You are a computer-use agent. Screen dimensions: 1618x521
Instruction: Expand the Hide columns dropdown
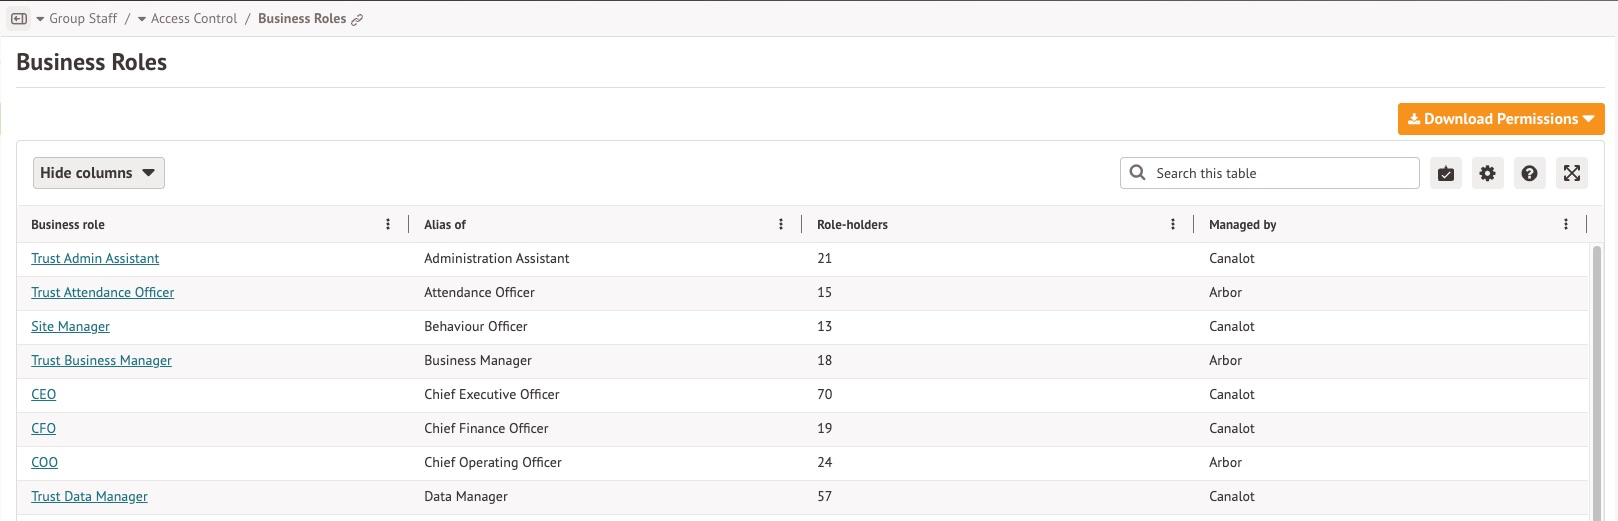coord(99,173)
